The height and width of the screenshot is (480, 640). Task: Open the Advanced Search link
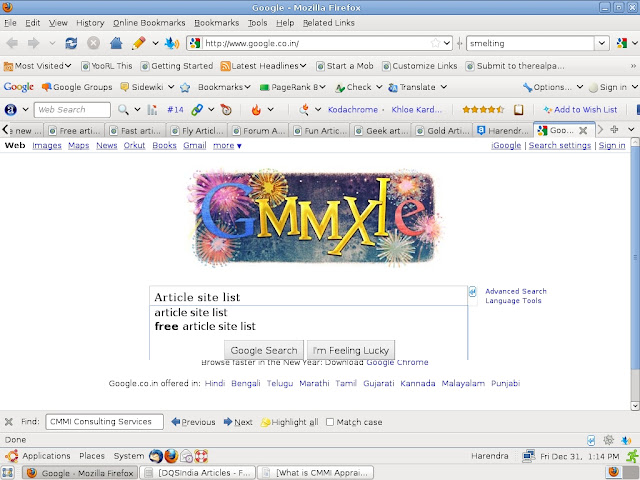tap(516, 291)
